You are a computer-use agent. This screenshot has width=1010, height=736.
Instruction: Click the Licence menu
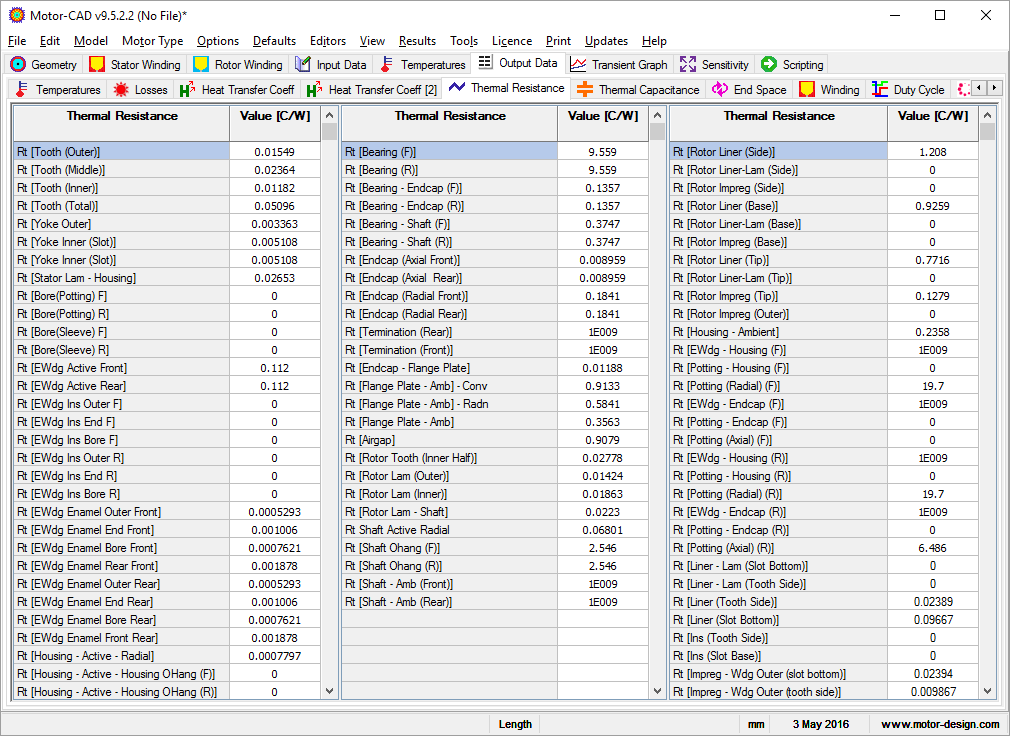[512, 41]
